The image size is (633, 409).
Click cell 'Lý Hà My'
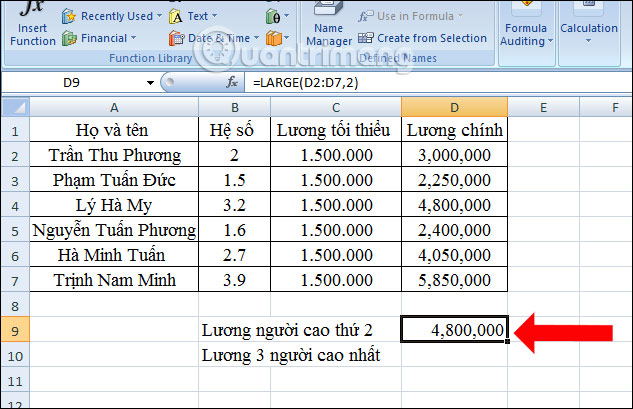pyautogui.click(x=114, y=205)
